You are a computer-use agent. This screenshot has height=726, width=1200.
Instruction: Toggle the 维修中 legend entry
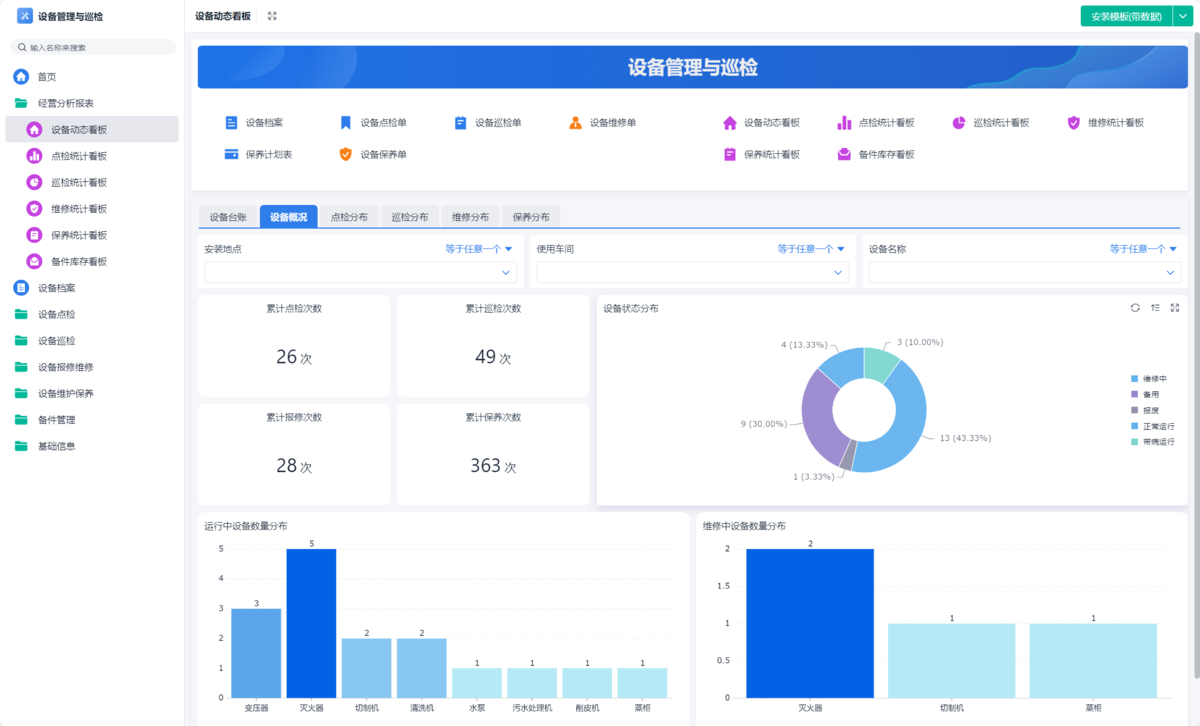pos(1148,379)
